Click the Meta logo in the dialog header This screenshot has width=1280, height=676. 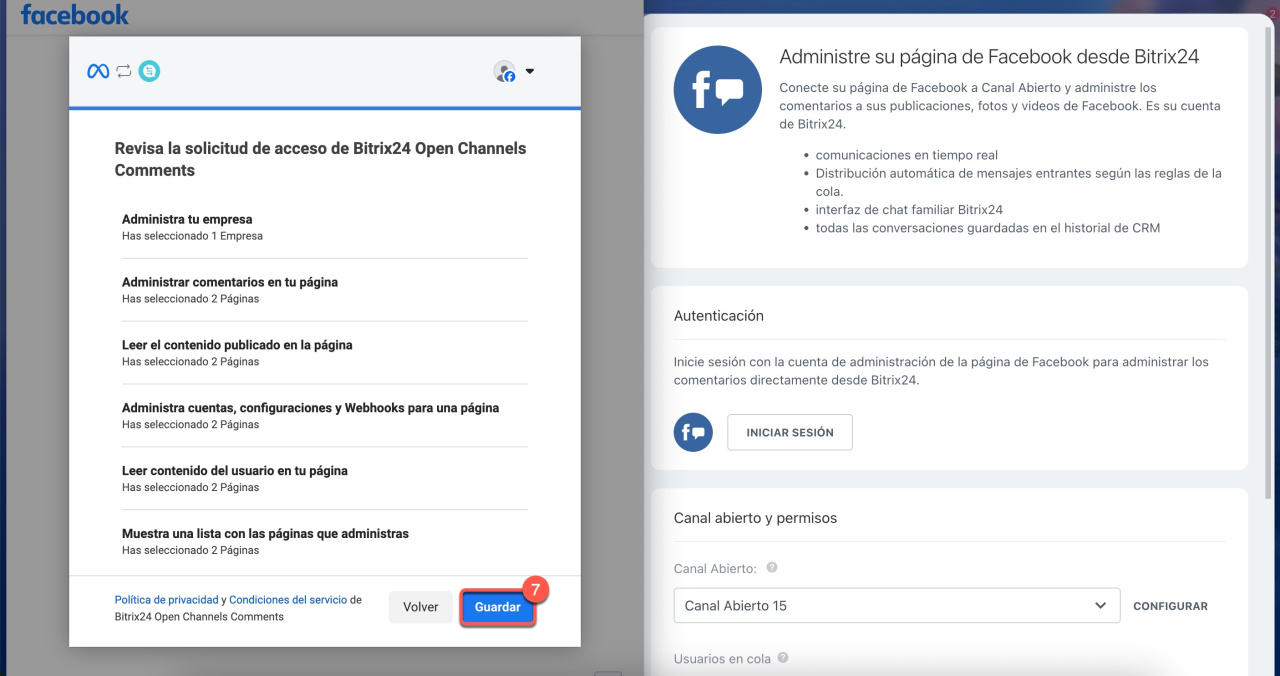[98, 71]
